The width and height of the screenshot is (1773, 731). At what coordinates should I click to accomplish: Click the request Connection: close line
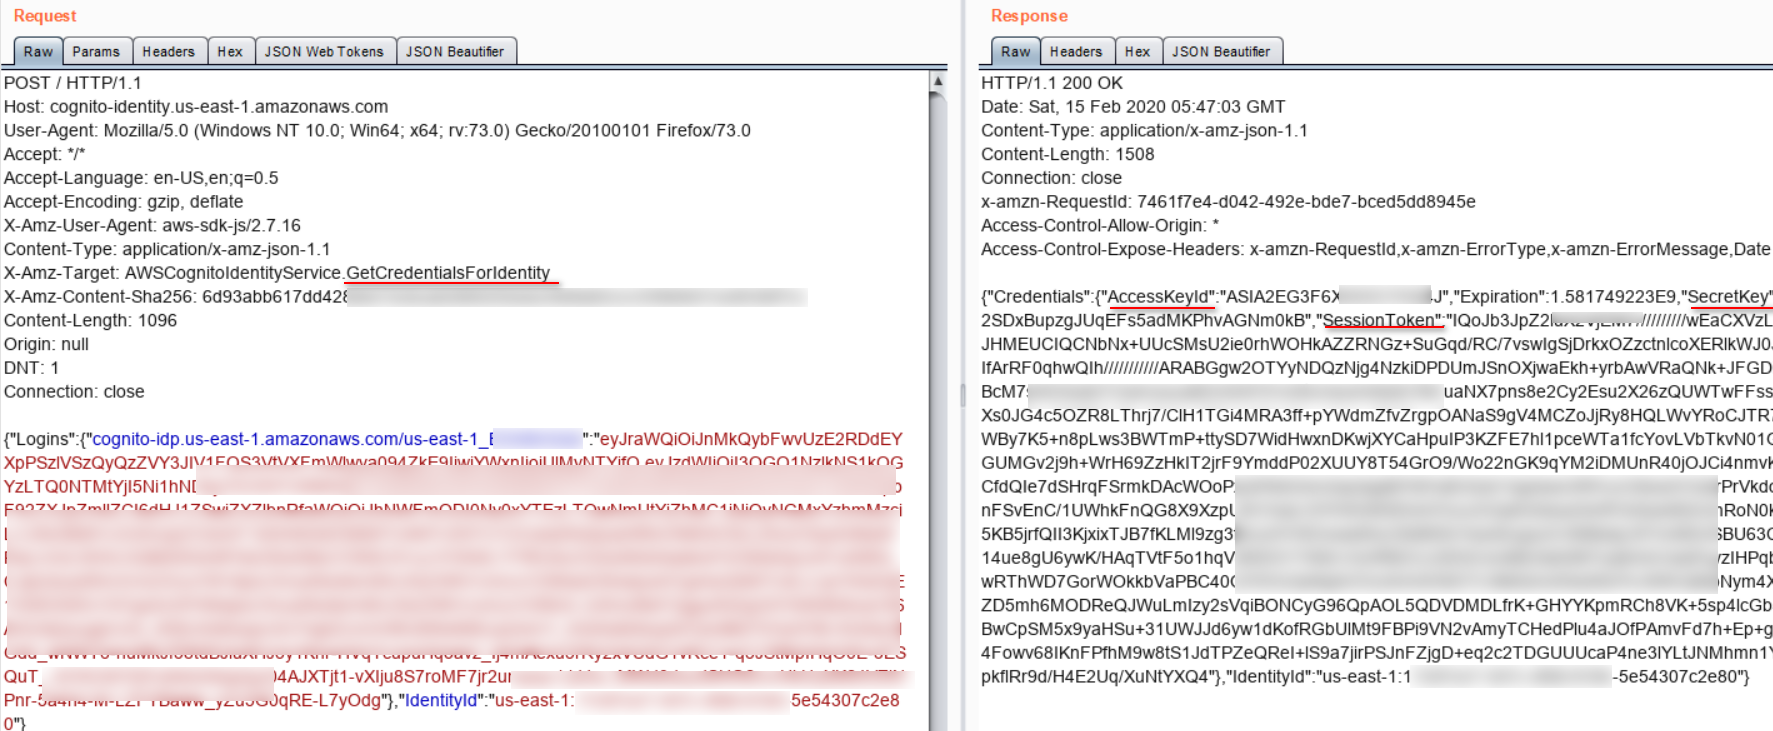[74, 392]
